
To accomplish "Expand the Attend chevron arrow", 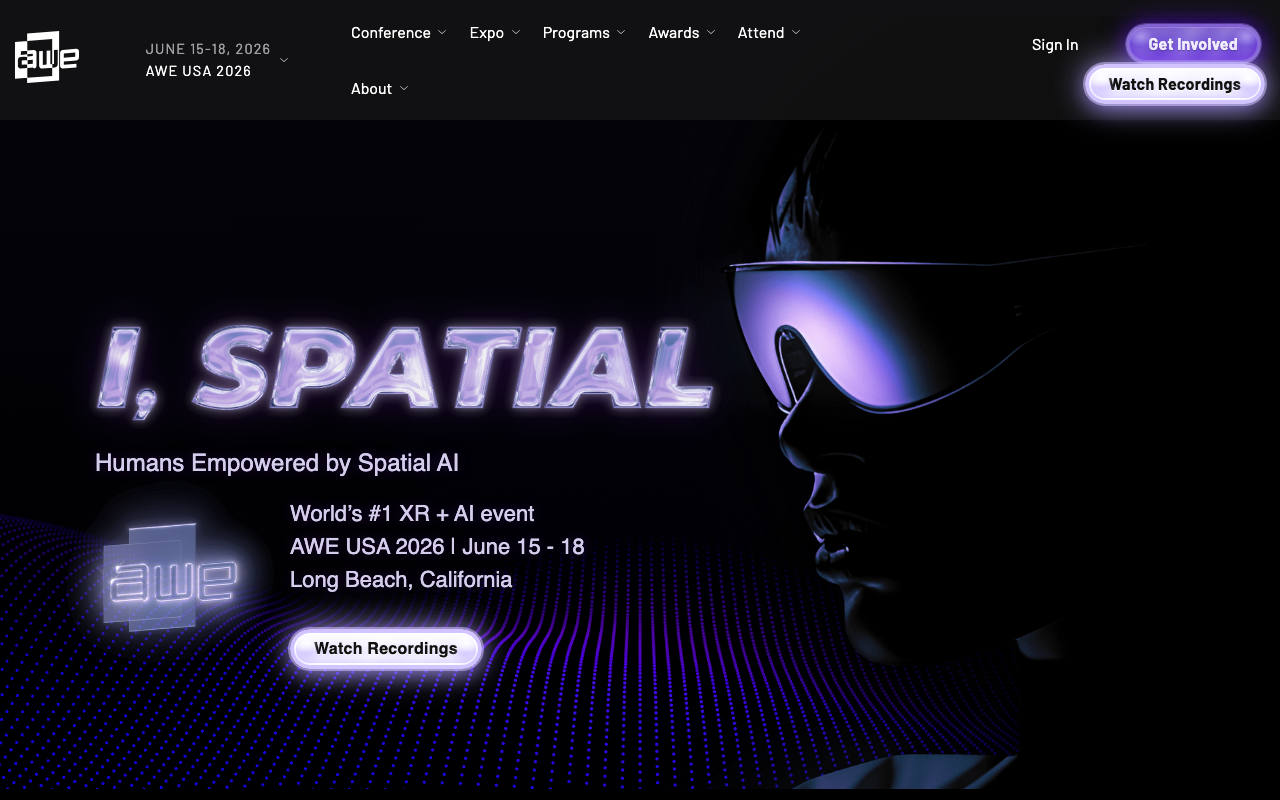I will point(796,33).
